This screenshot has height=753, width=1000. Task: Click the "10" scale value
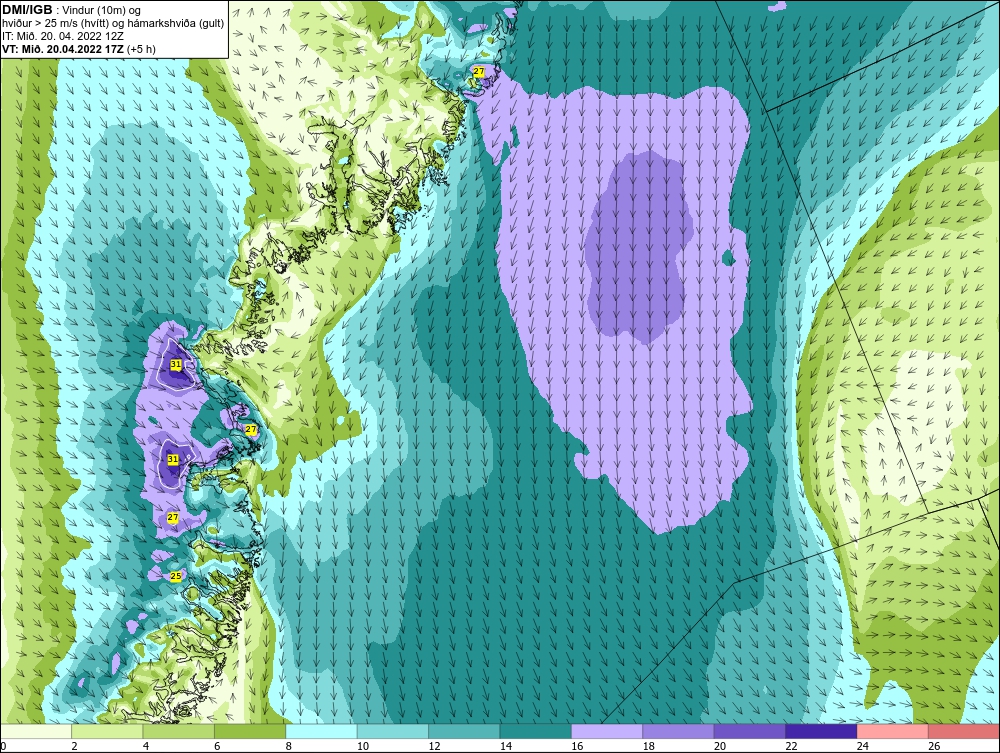(363, 746)
